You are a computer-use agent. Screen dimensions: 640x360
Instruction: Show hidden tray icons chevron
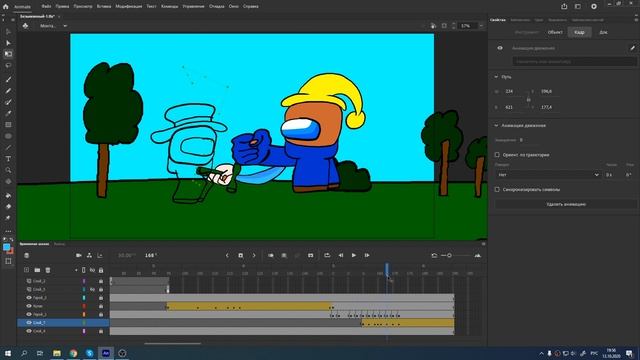click(541, 353)
